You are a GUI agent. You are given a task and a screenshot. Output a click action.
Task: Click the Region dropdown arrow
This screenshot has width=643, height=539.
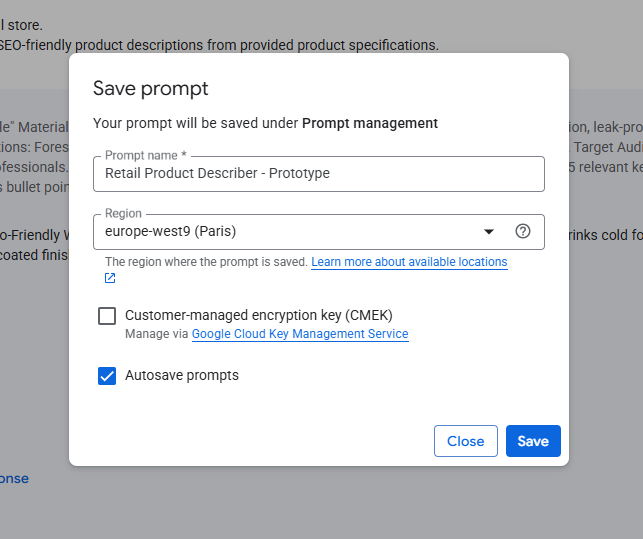point(489,232)
